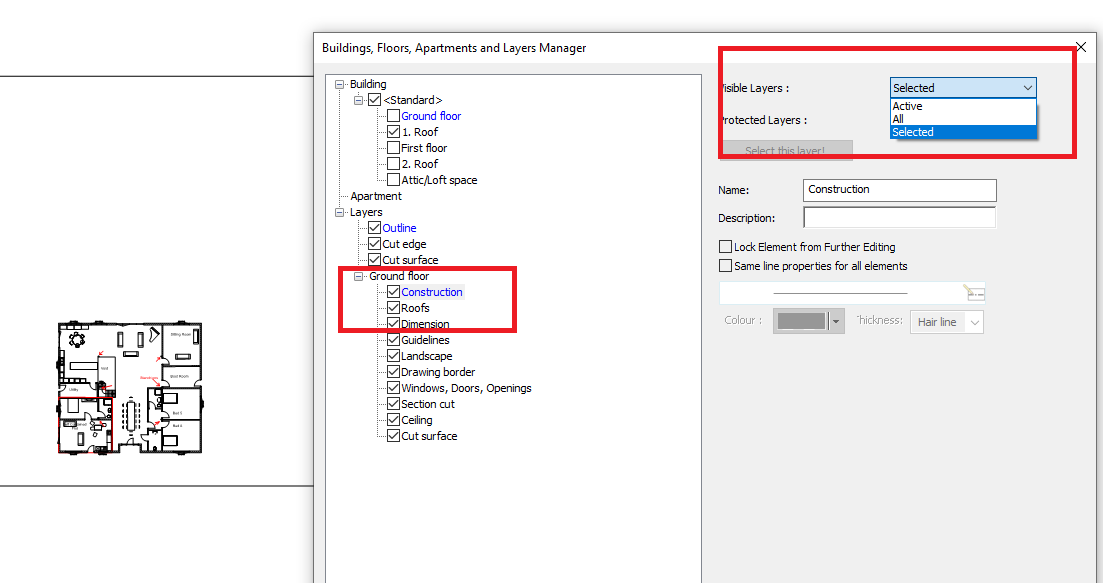The width and height of the screenshot is (1103, 583).
Task: Choose All in Visible Layers list
Action: point(963,119)
